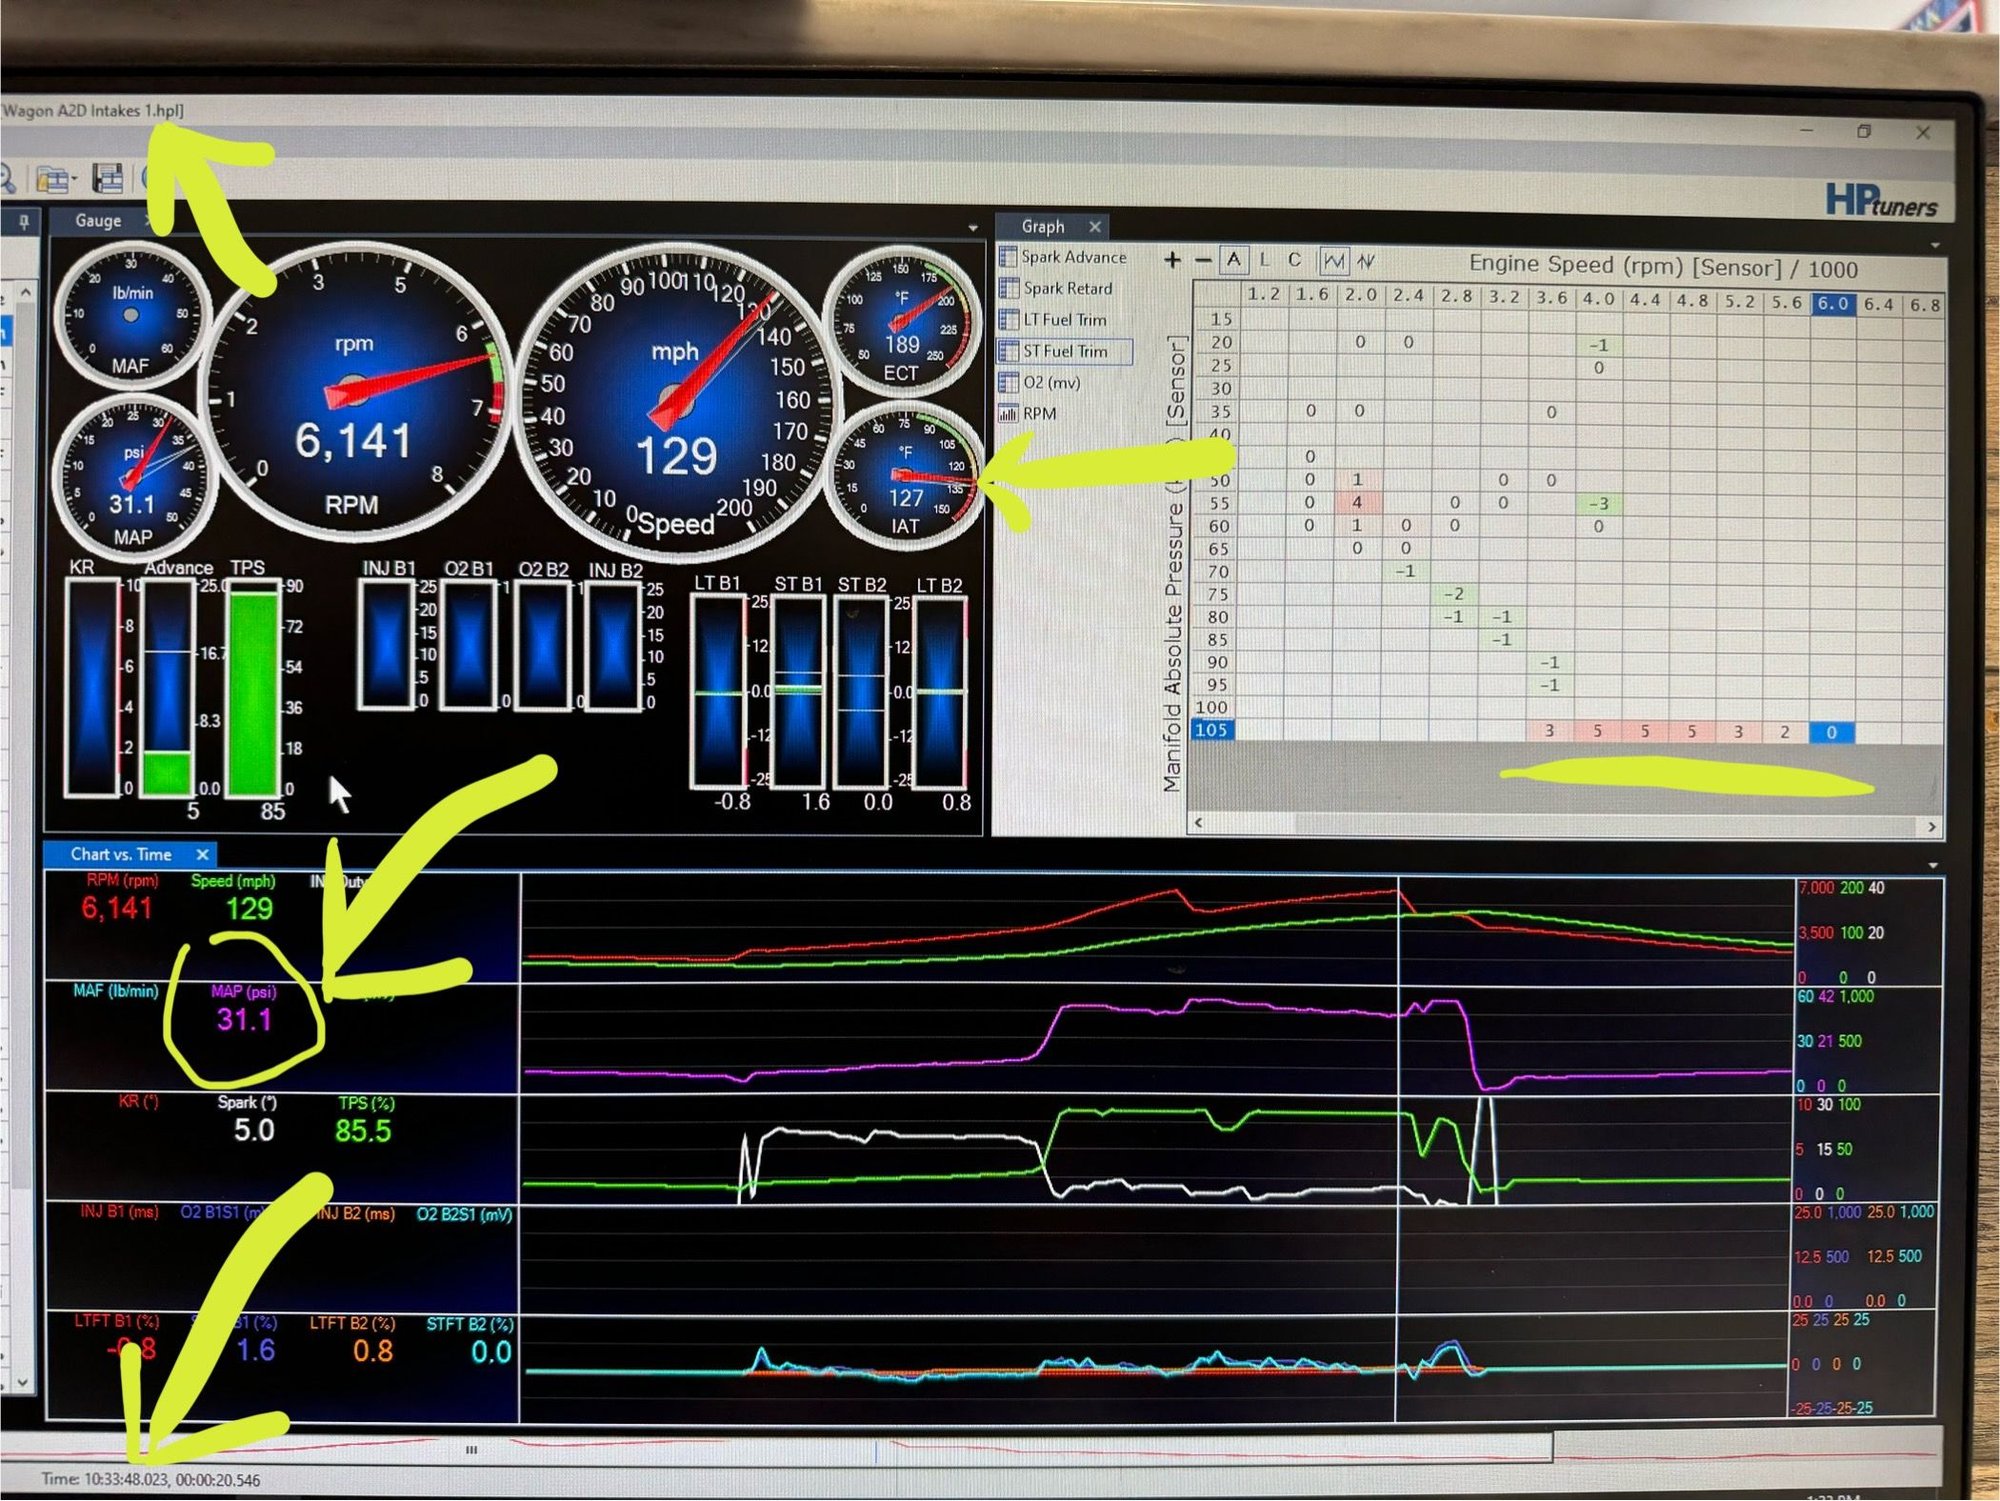The image size is (2000, 1501).
Task: Select the RPM histogram graph item
Action: (x=1039, y=413)
